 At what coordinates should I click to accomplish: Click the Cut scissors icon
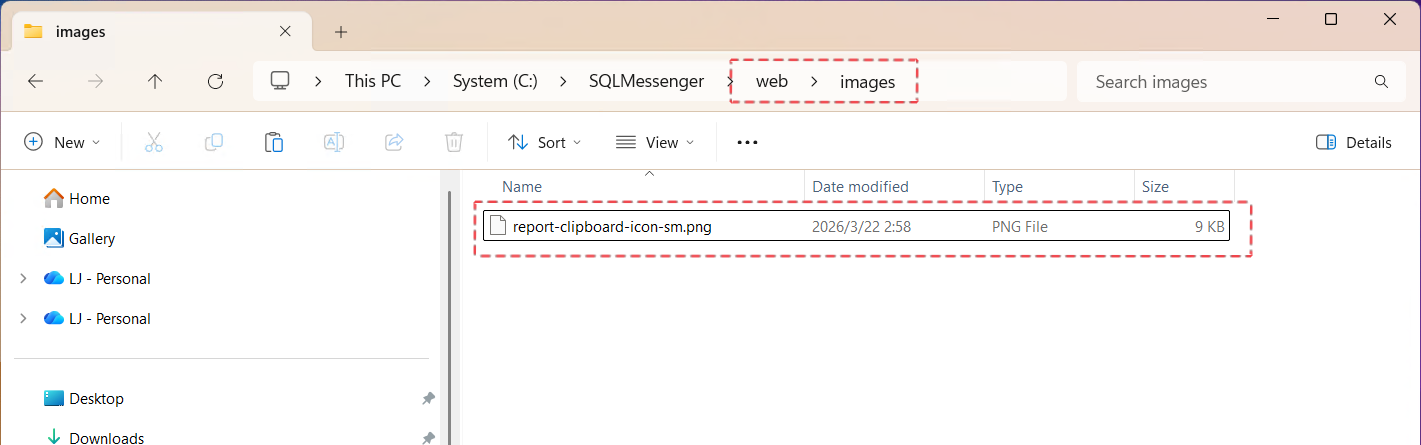pos(153,142)
